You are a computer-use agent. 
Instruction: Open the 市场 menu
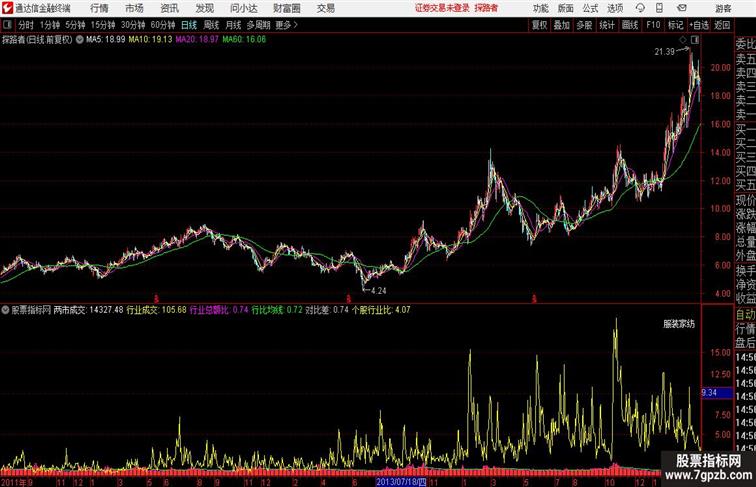[x=134, y=8]
